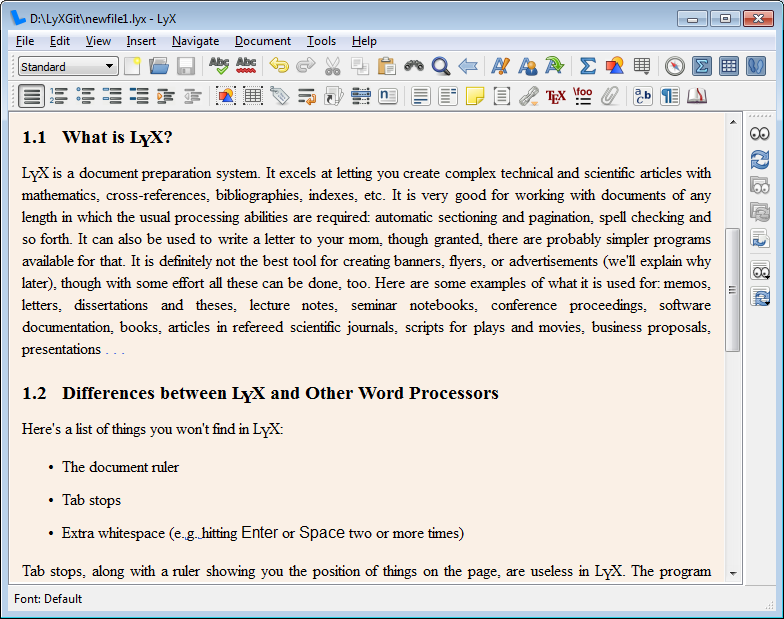Image resolution: width=784 pixels, height=619 pixels.
Task: Undo the last action
Action: [x=279, y=66]
